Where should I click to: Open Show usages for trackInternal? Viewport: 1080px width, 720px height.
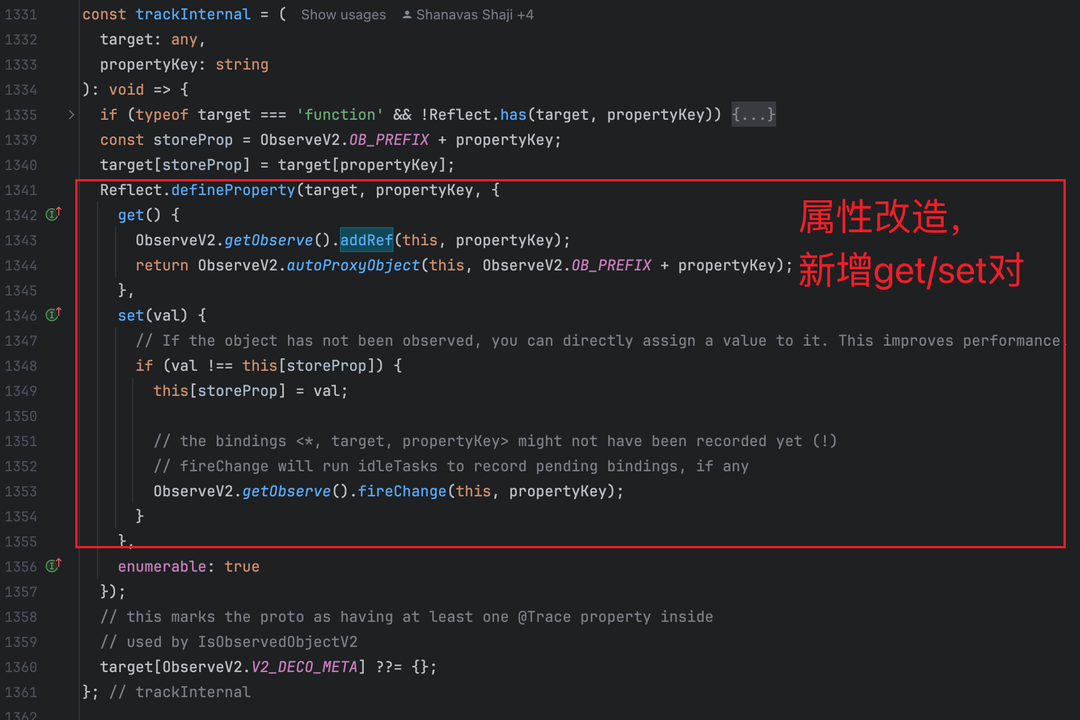pos(343,14)
